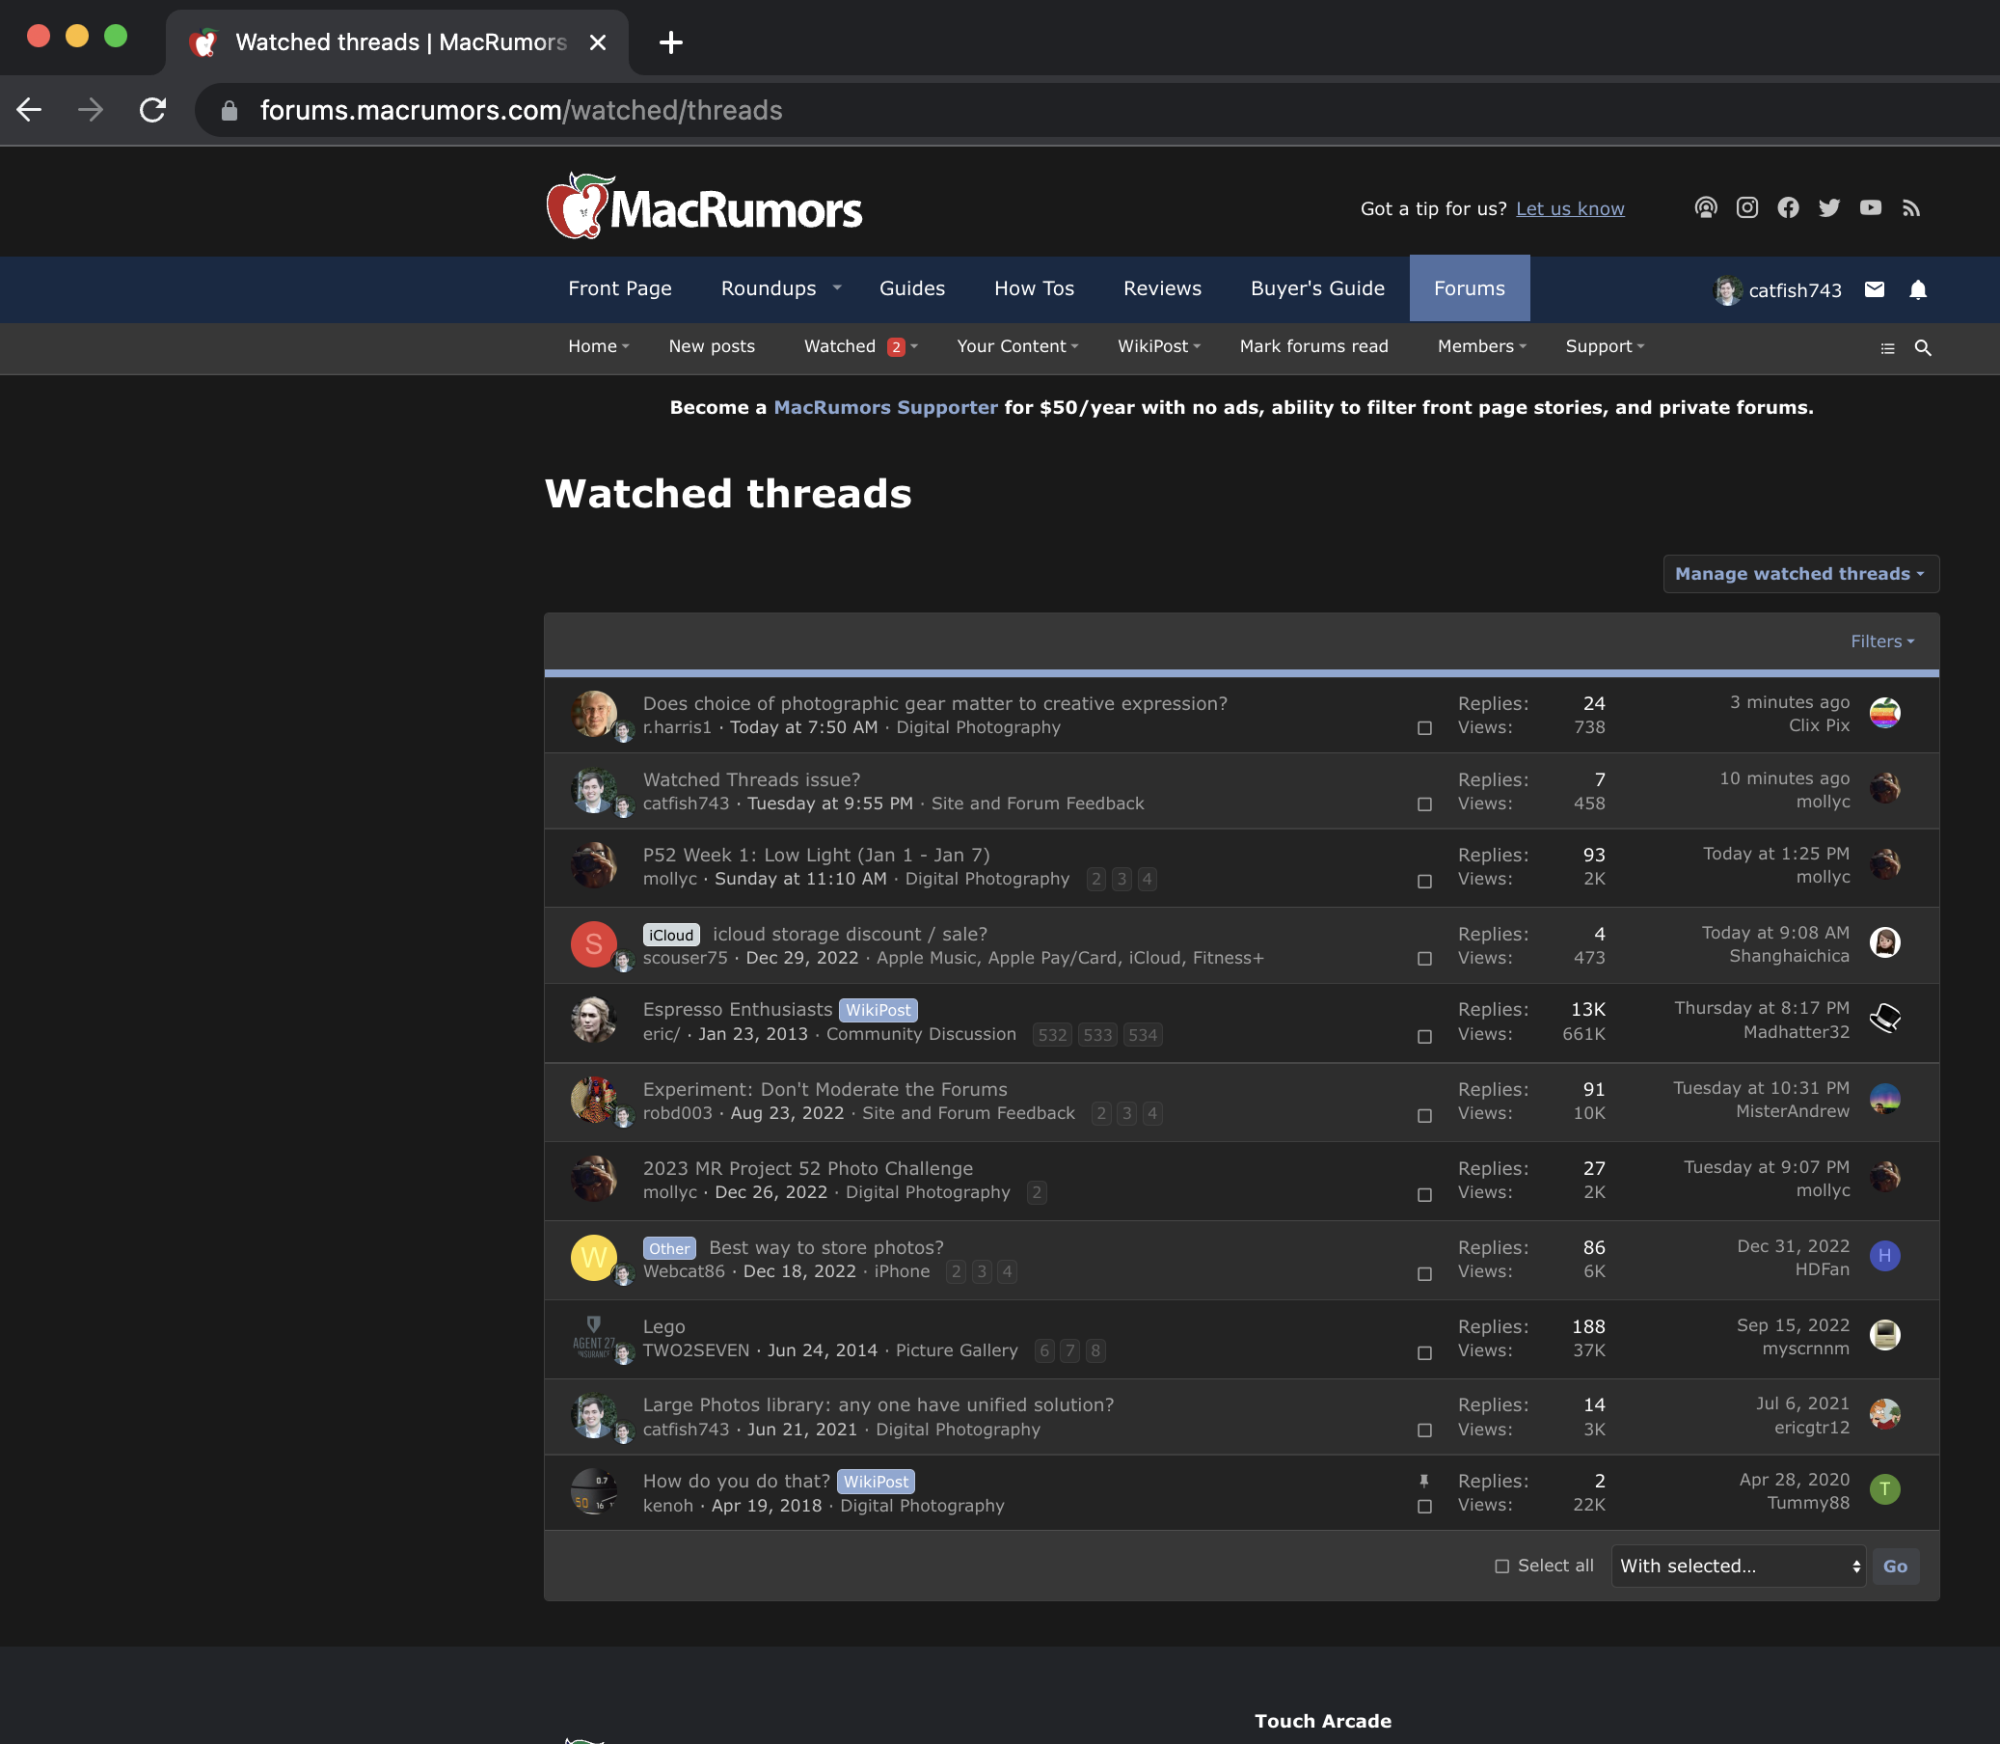
Task: Click the MacRumors apple logo
Action: (x=704, y=207)
